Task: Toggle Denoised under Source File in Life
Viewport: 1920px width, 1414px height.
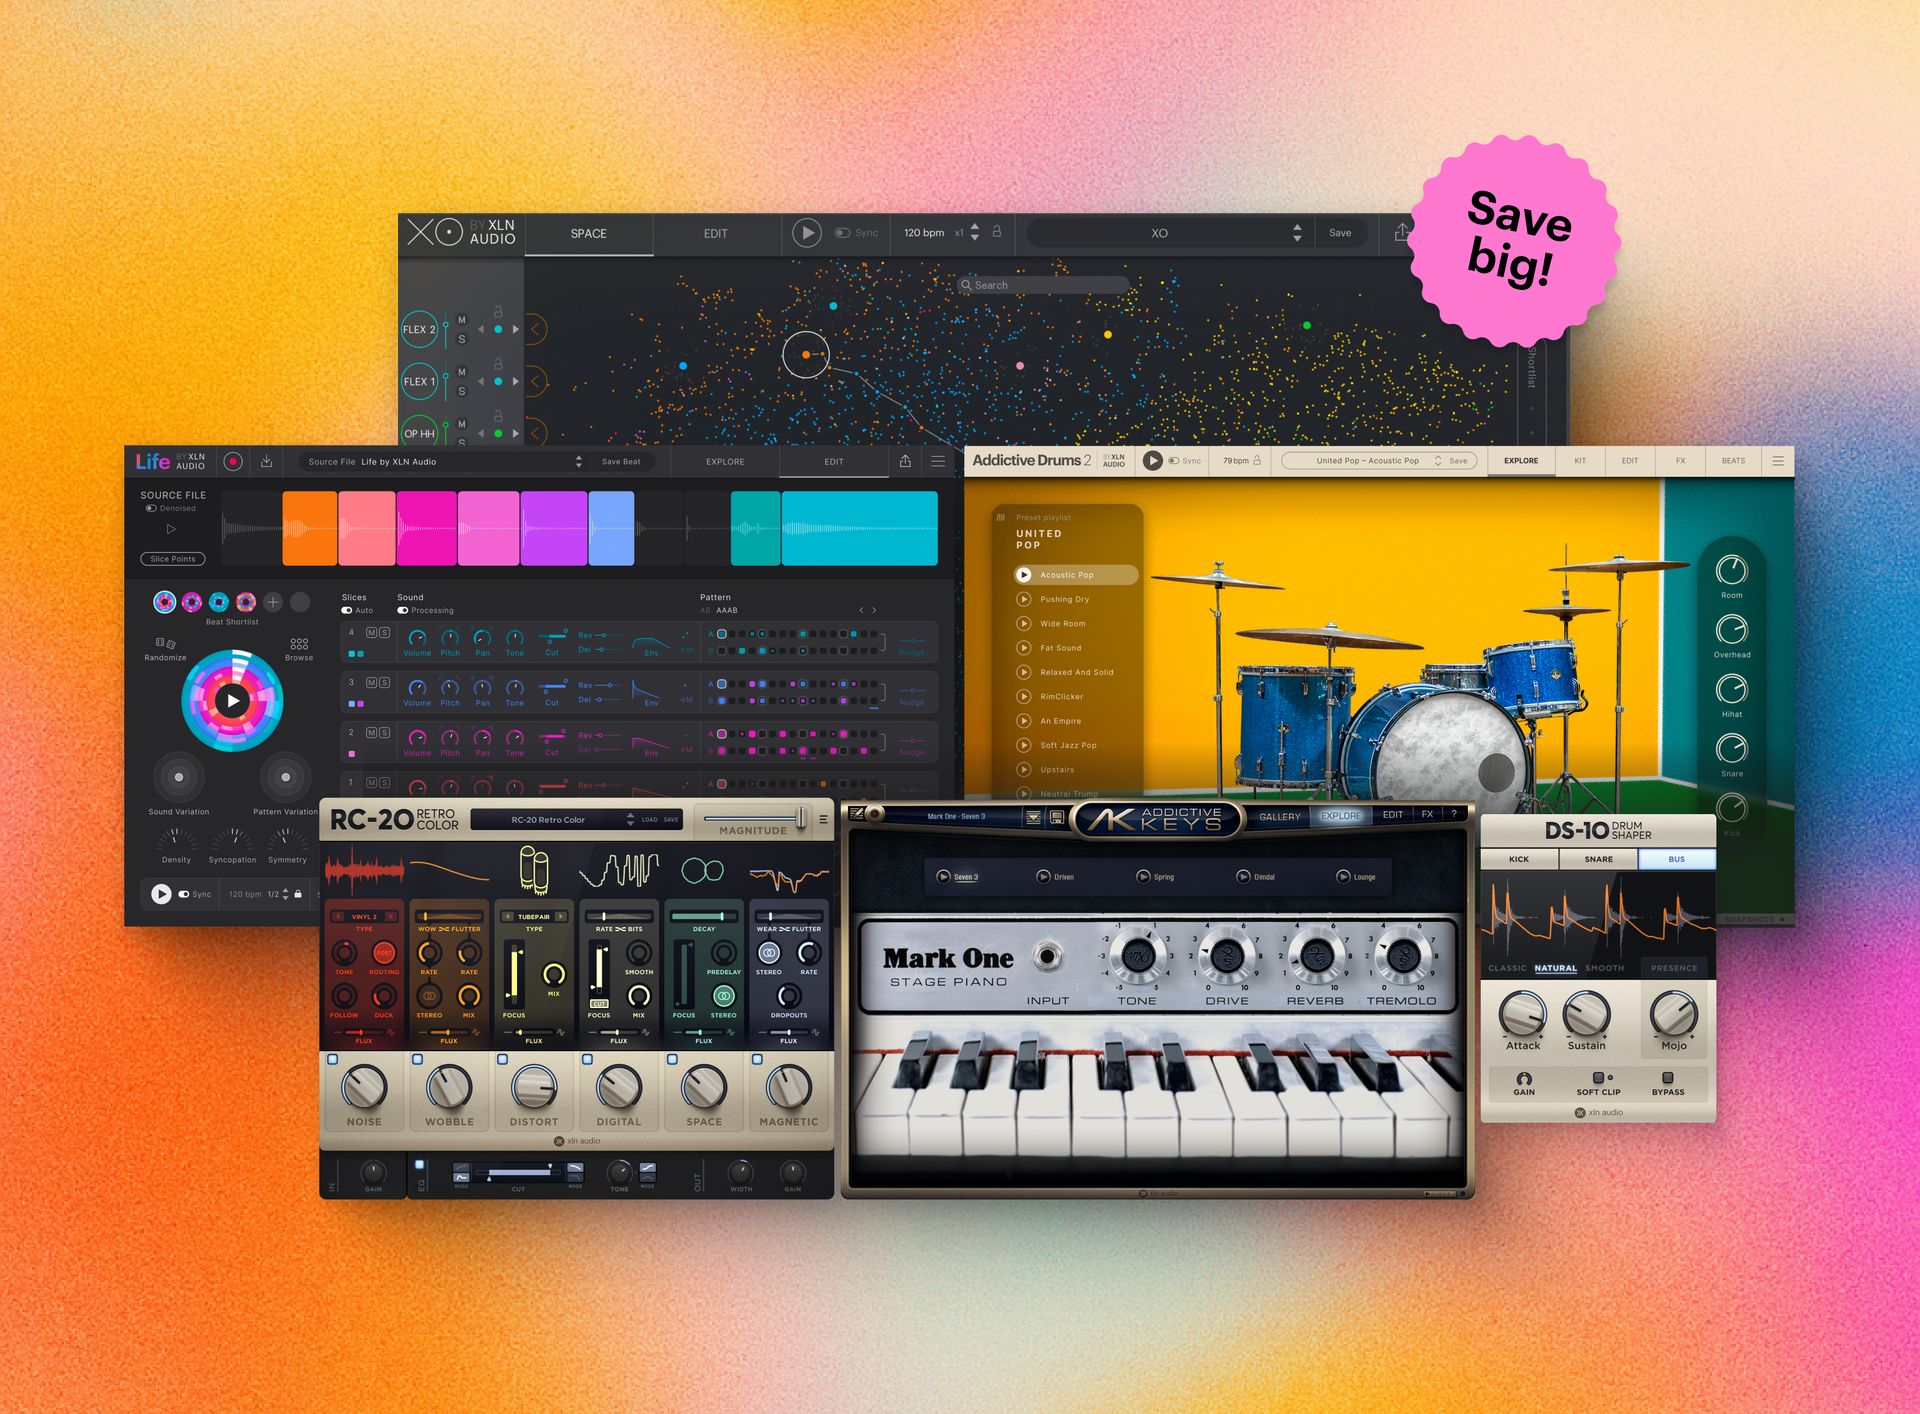Action: click(x=151, y=508)
